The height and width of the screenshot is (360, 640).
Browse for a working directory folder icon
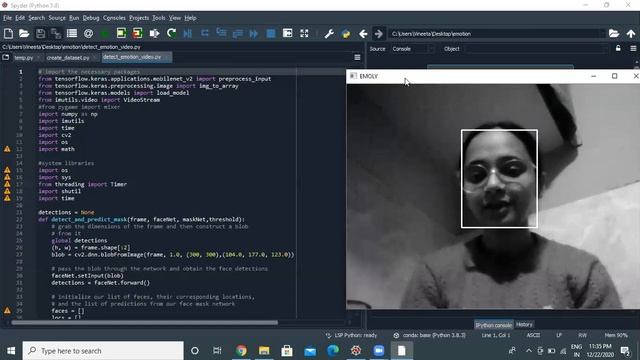[x=614, y=33]
